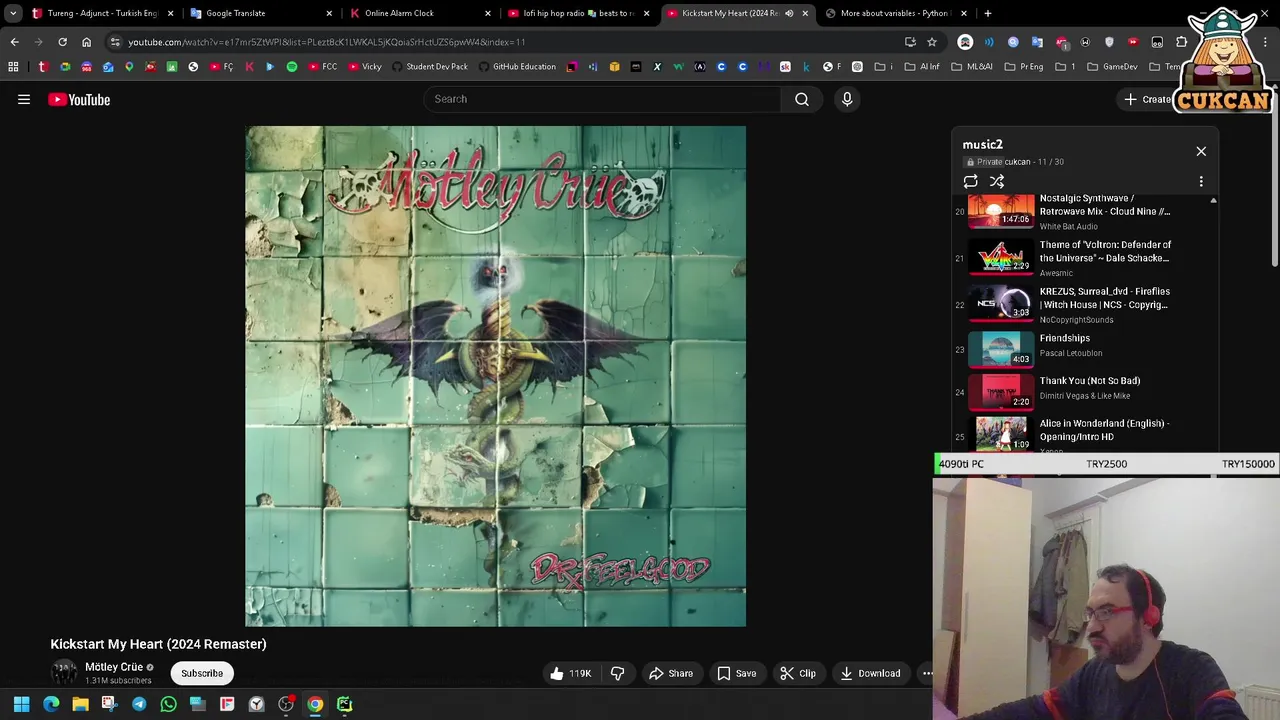Open the Create button
The height and width of the screenshot is (720, 1280).
1147,99
